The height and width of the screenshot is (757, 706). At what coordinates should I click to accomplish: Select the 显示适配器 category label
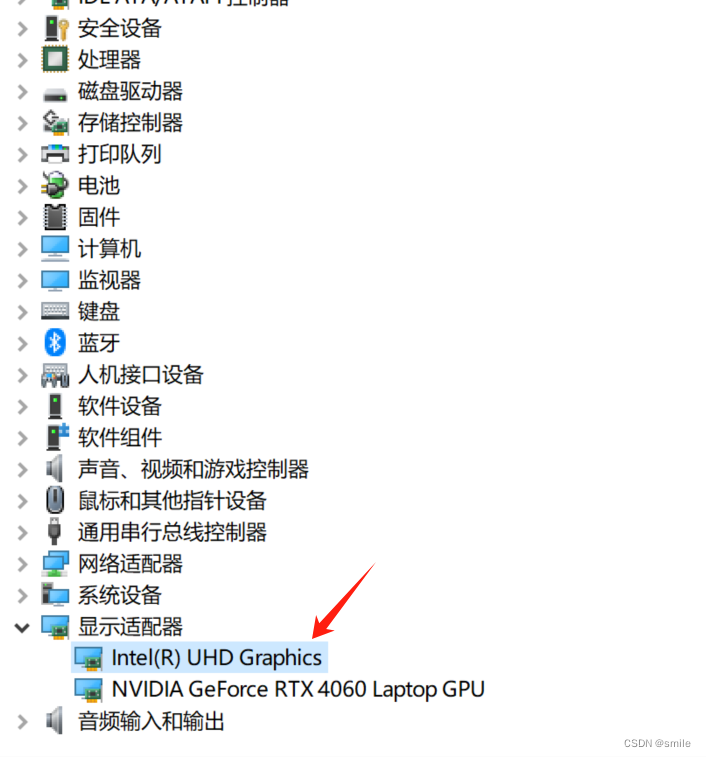(x=130, y=627)
